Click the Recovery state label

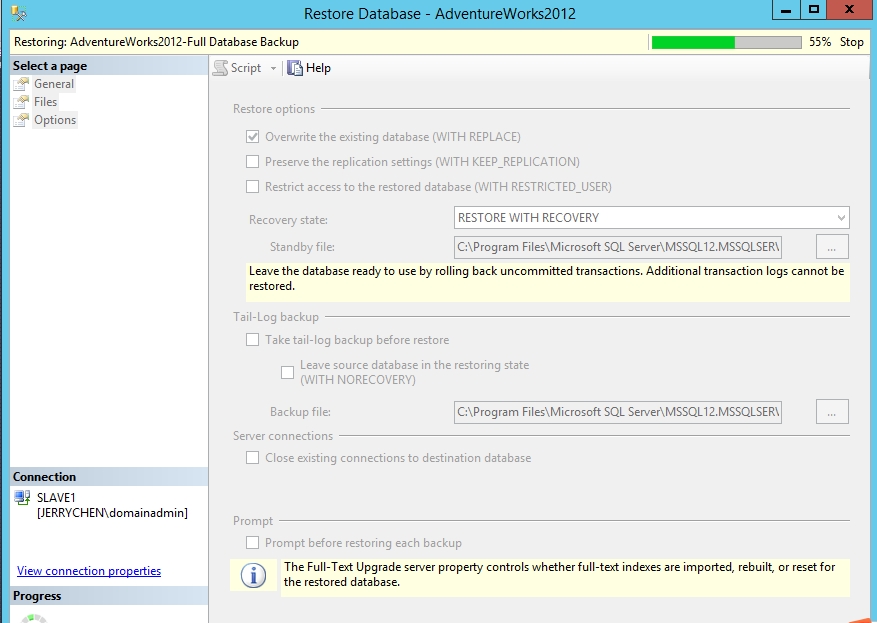point(289,220)
